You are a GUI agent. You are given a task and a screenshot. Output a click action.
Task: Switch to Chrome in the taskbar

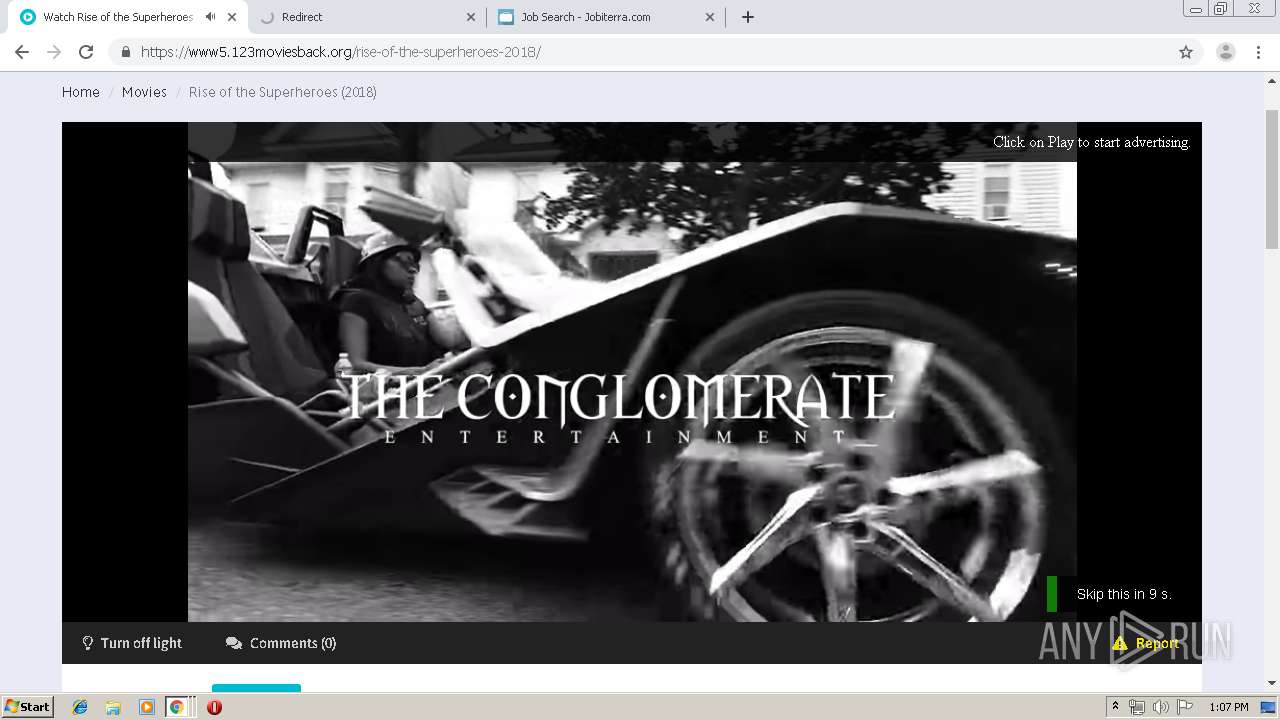[x=177, y=707]
